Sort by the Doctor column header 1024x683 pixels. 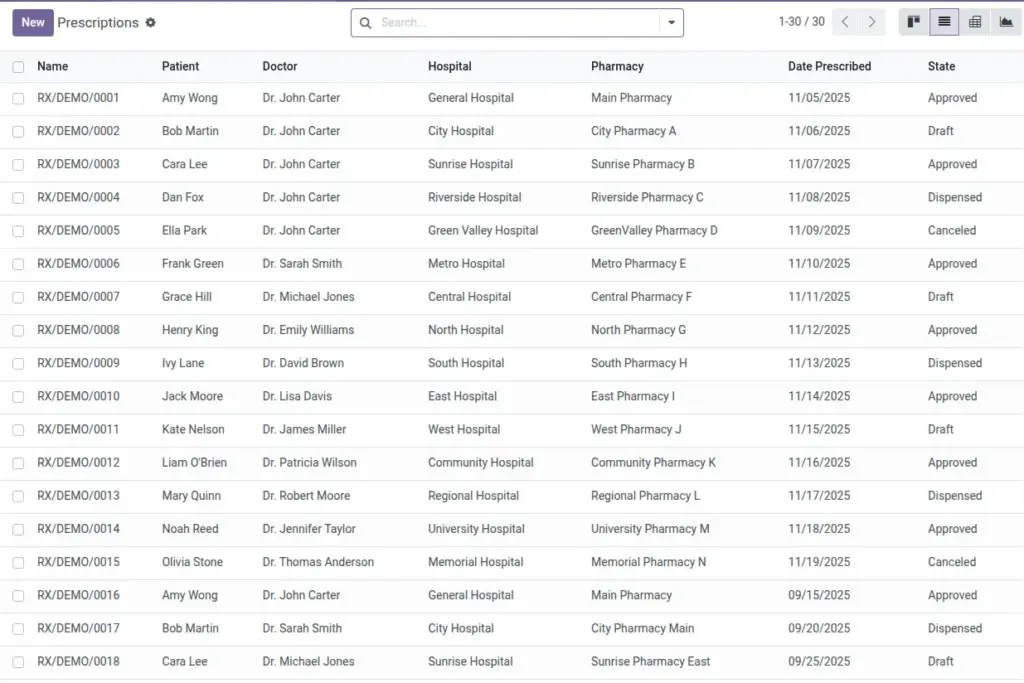(x=280, y=66)
